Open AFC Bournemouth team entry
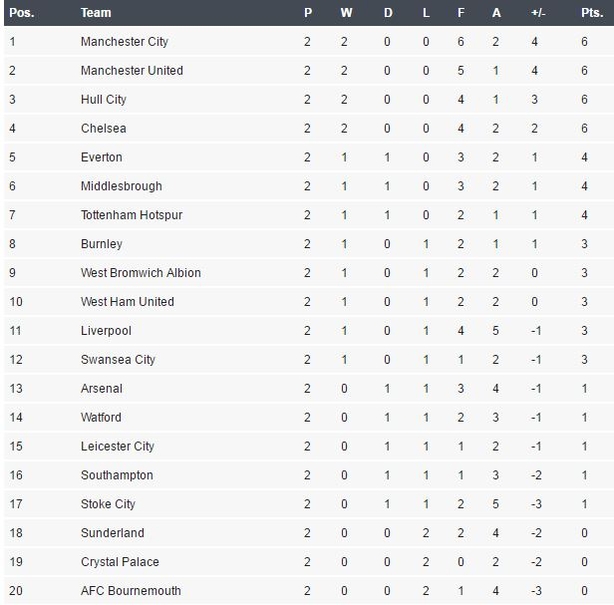Screen dimensions: 614x605 (131, 591)
